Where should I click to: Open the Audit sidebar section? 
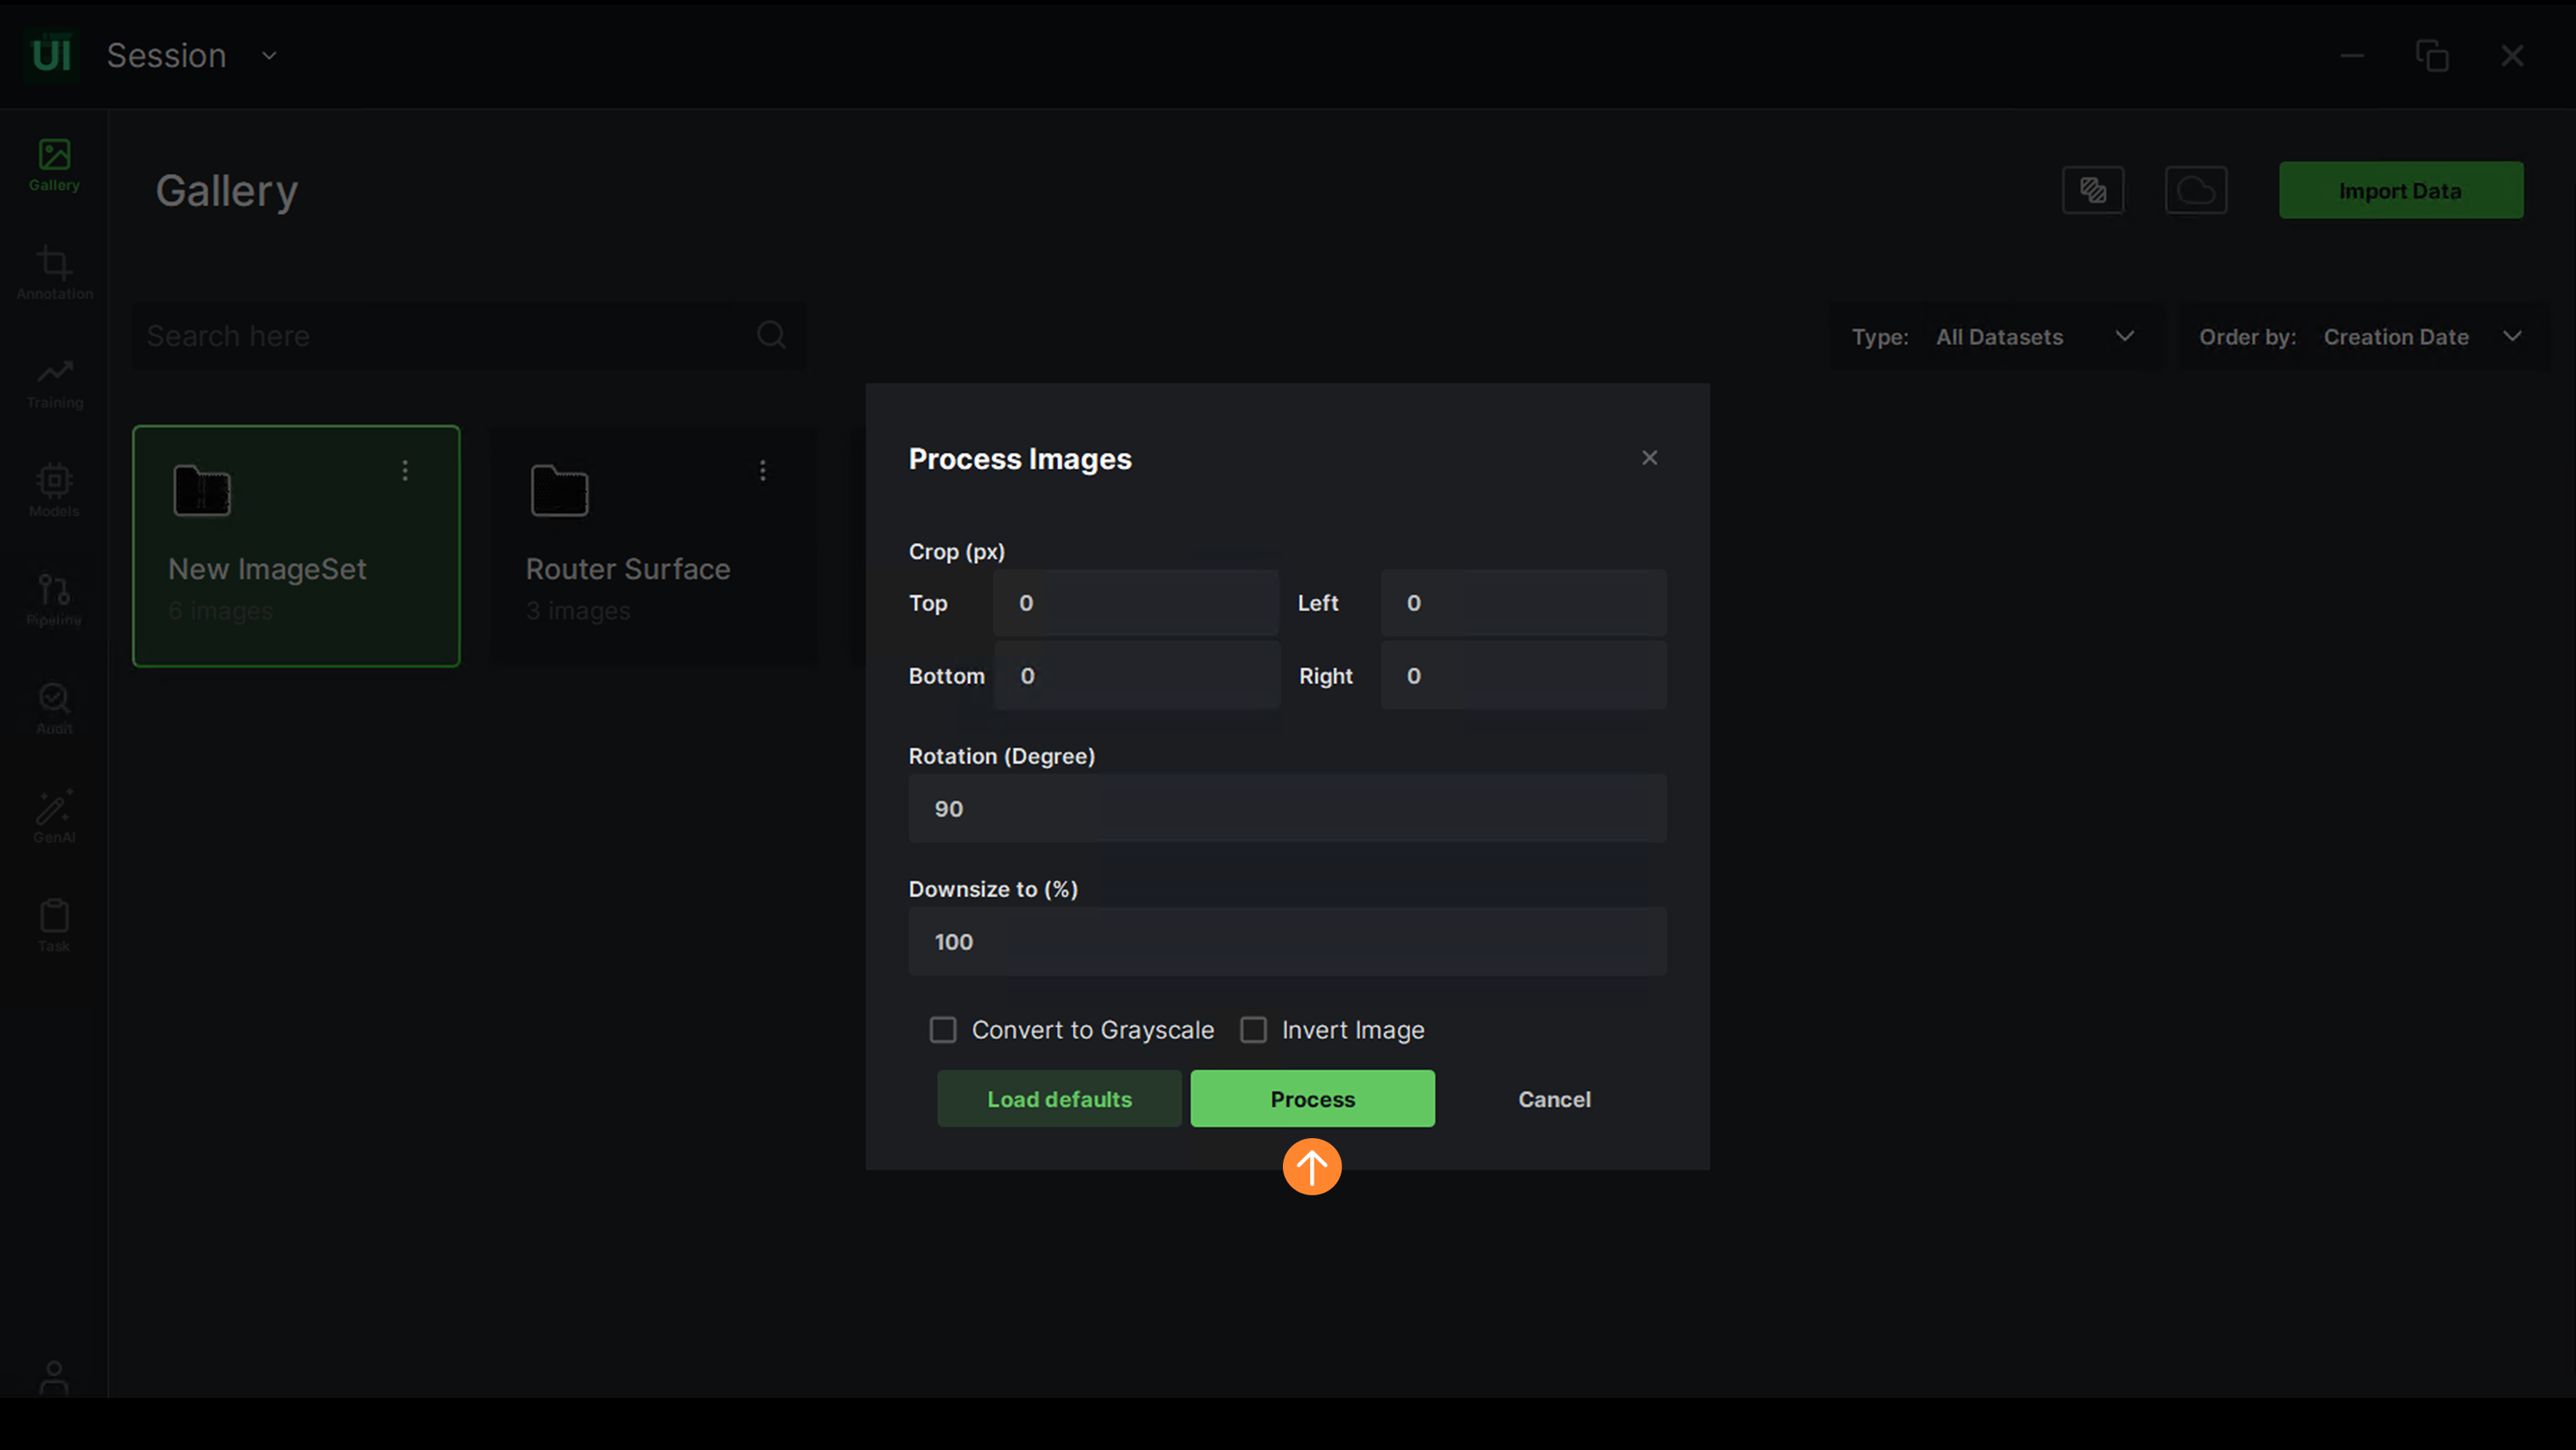tap(54, 708)
